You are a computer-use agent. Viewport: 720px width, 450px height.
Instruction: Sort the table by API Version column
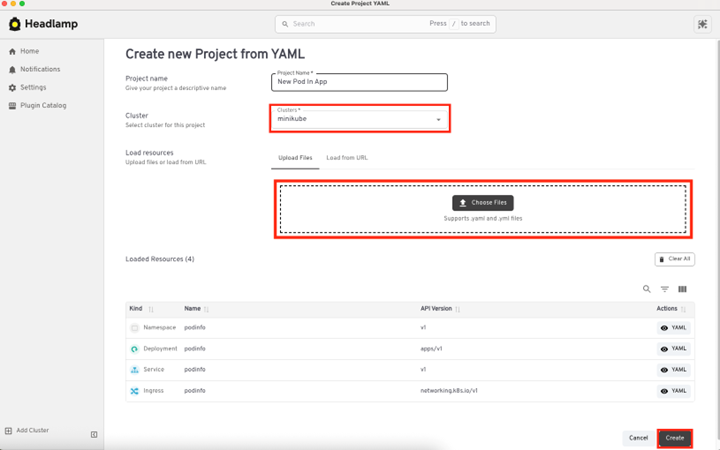[x=458, y=309]
